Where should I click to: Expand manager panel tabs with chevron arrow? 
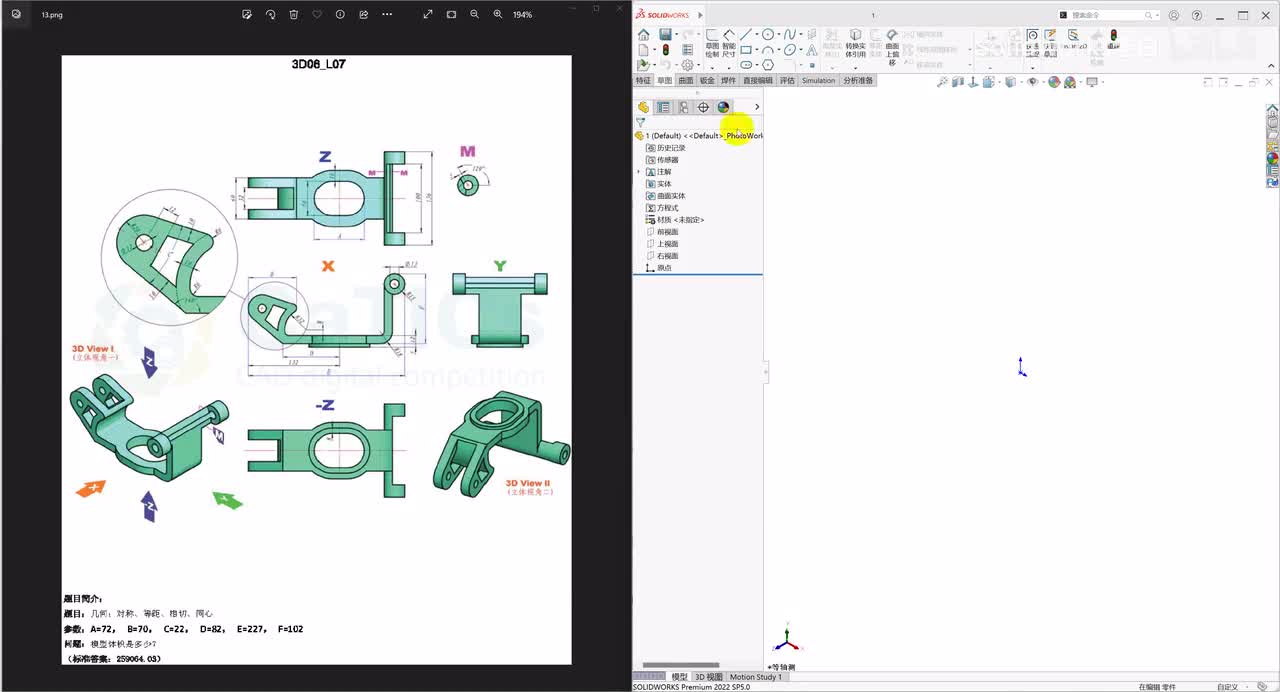tap(756, 107)
